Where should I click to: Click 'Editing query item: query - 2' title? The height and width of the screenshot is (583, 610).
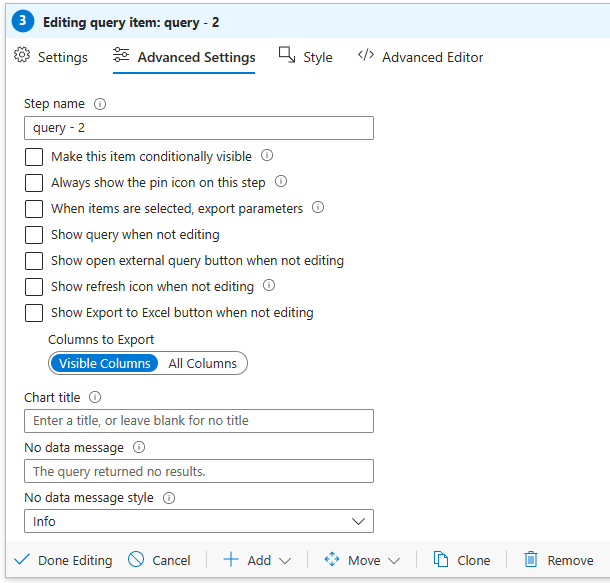131,23
